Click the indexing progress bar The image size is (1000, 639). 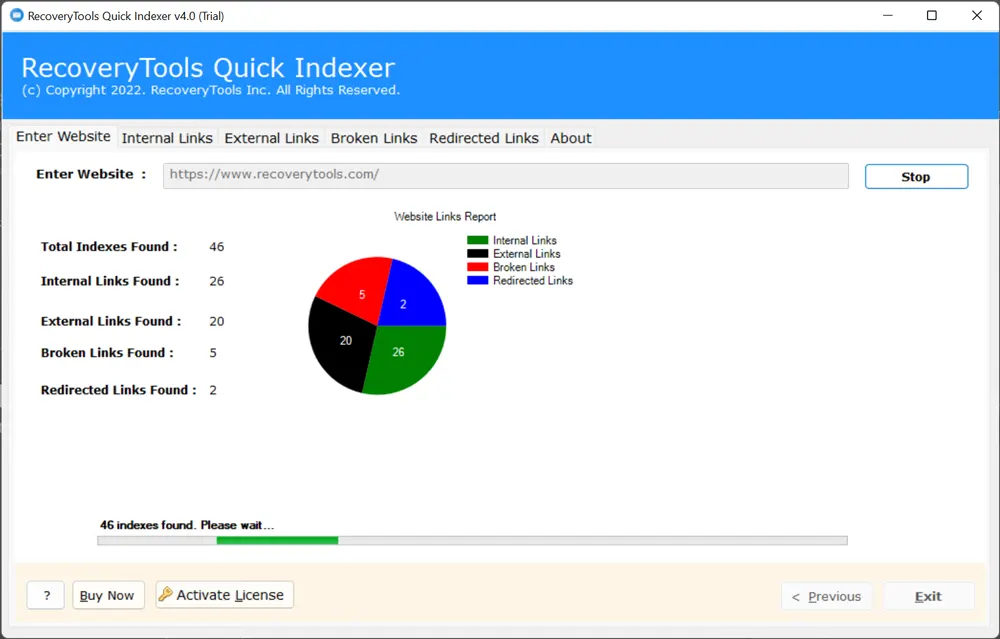(x=473, y=541)
